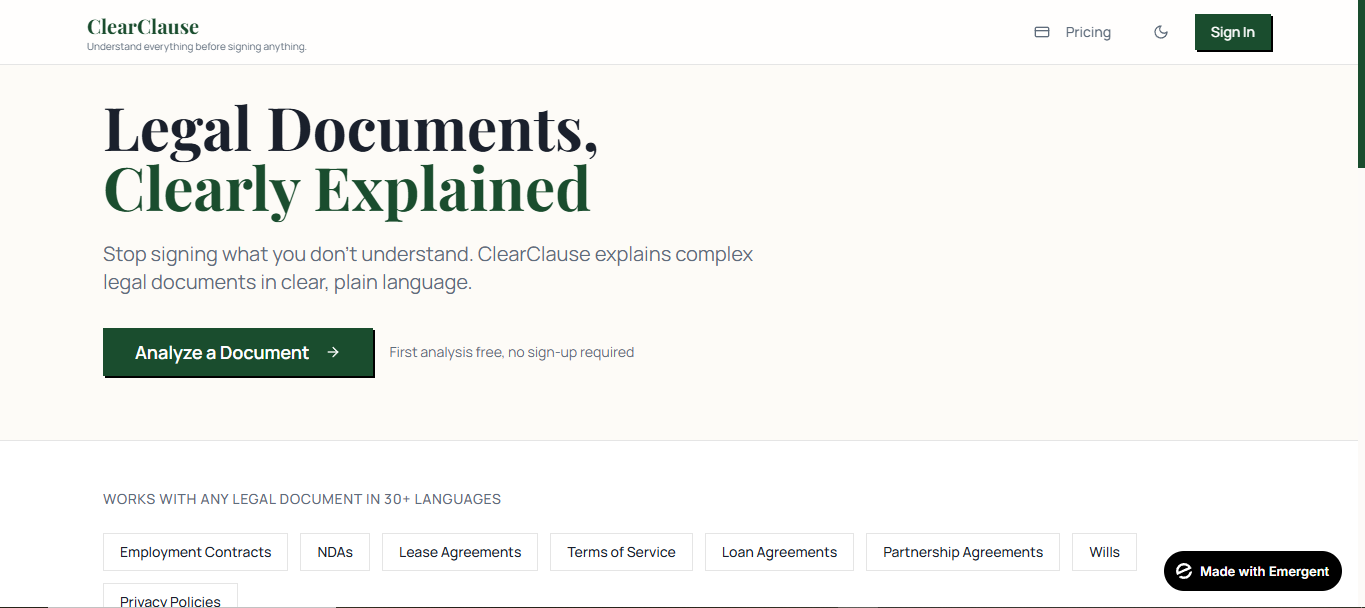This screenshot has width=1365, height=608.
Task: Select the Privacy Policies tag
Action: [x=170, y=596]
